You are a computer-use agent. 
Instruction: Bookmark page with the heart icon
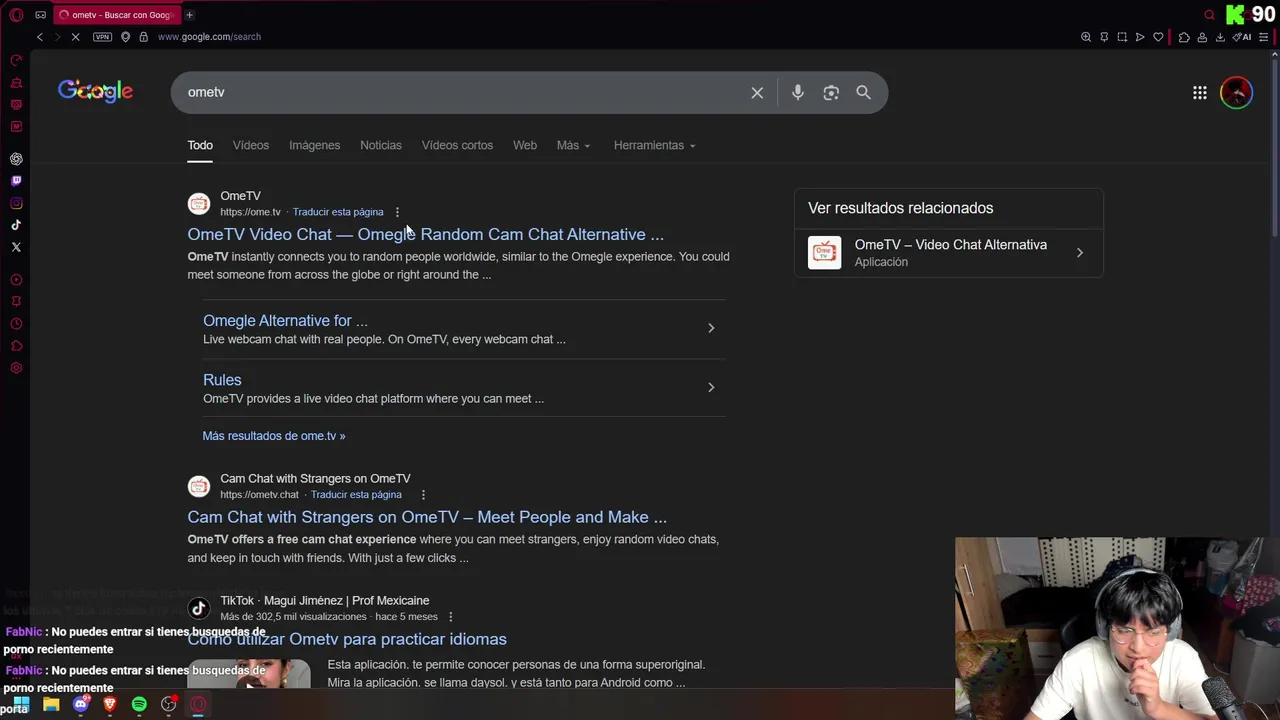click(x=1158, y=37)
